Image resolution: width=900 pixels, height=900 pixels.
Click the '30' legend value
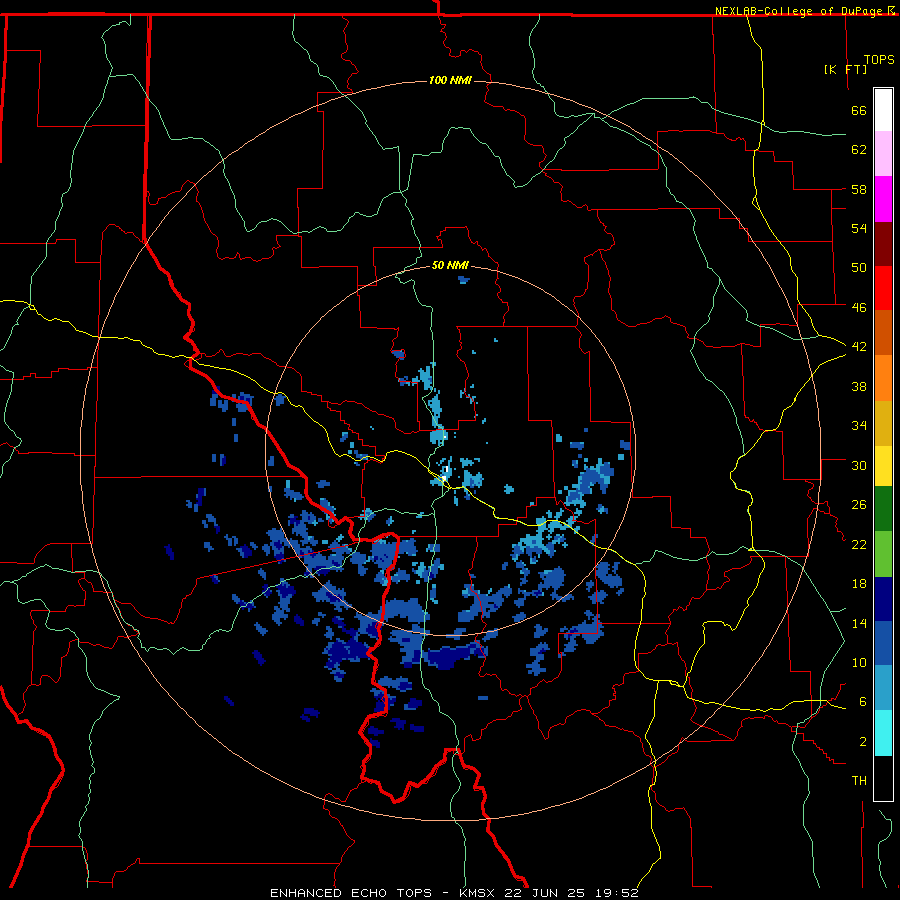[859, 465]
